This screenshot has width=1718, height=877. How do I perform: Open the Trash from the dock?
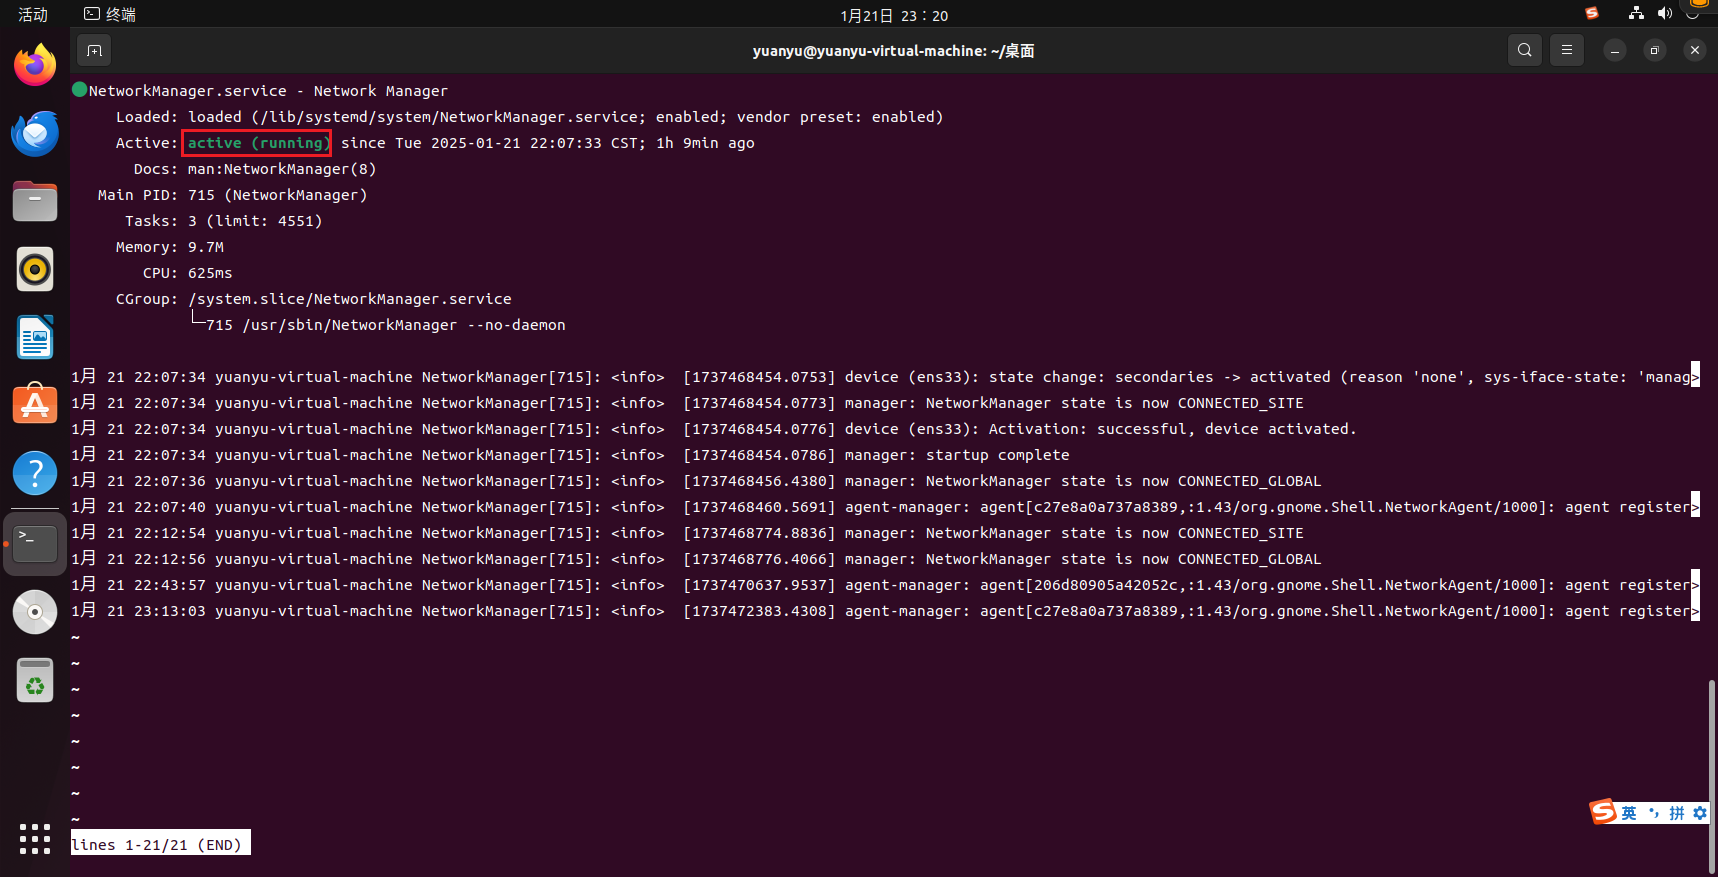pyautogui.click(x=35, y=681)
